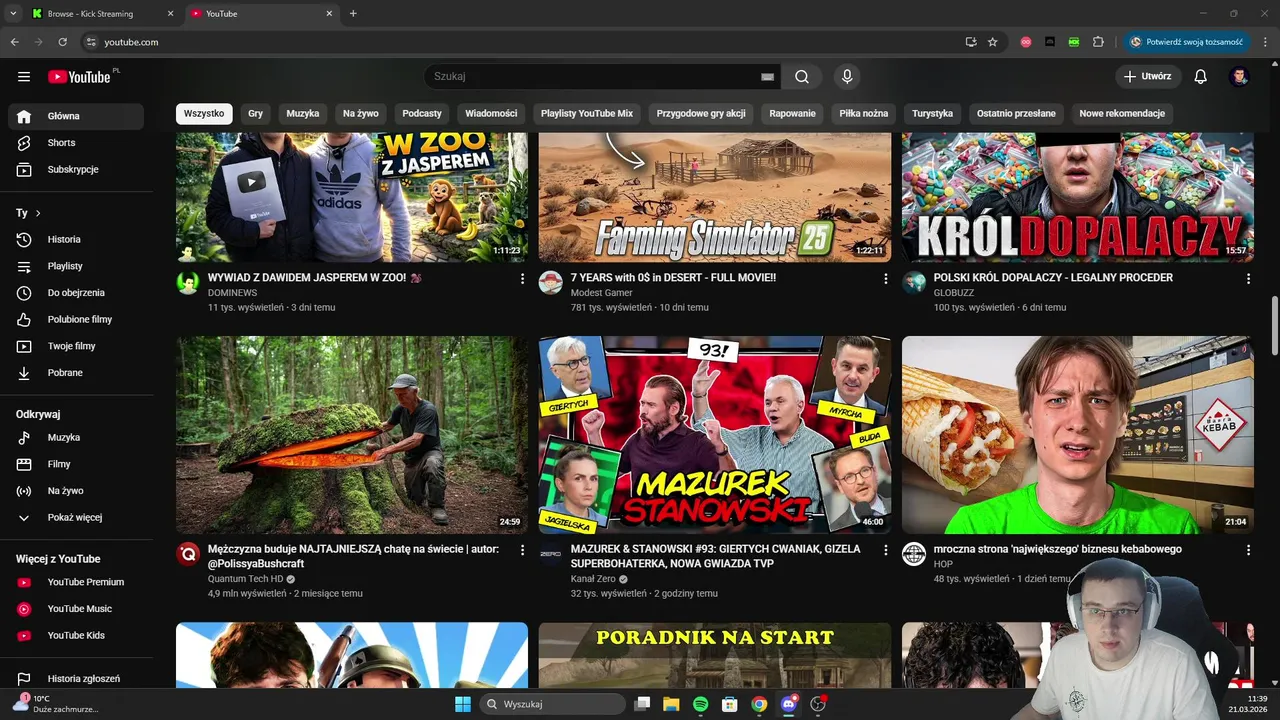Open Pobrane in the sidebar
This screenshot has height=720, width=1280.
pos(76,373)
